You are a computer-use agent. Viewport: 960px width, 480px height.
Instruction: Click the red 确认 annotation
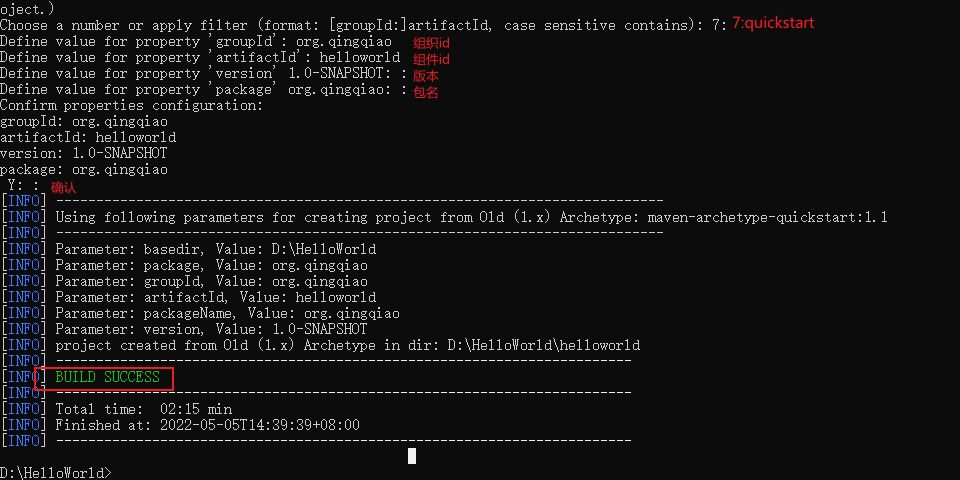click(64, 187)
